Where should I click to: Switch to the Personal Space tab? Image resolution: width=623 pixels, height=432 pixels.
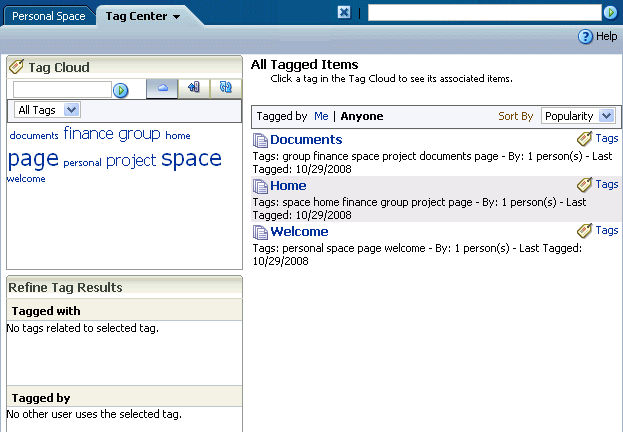click(49, 16)
